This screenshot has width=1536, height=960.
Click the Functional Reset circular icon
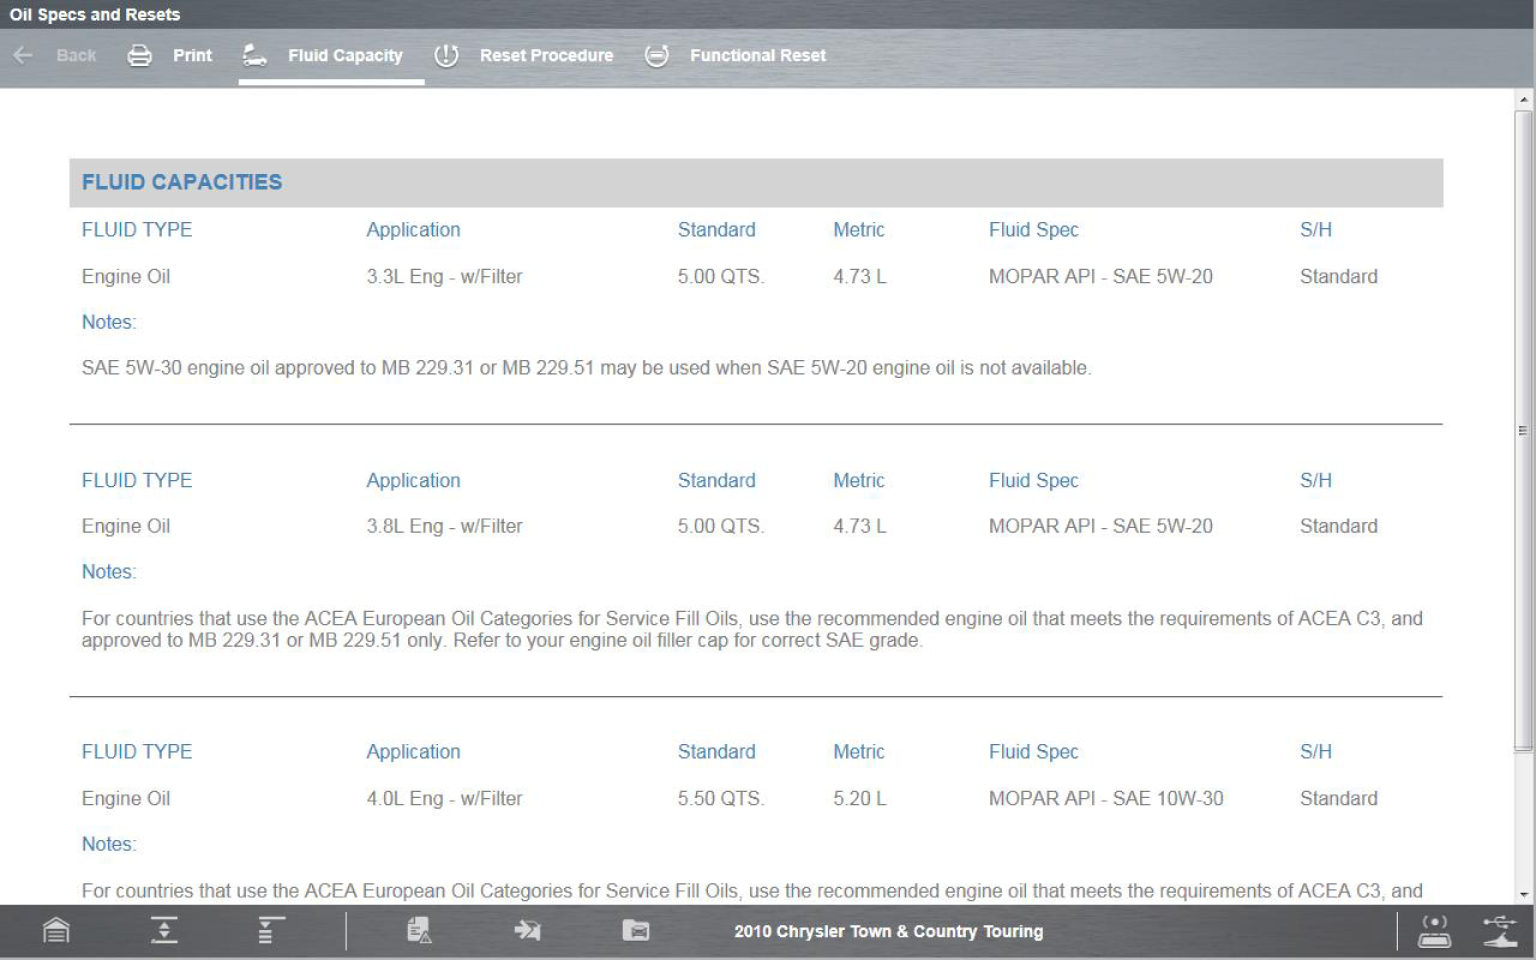tap(656, 56)
